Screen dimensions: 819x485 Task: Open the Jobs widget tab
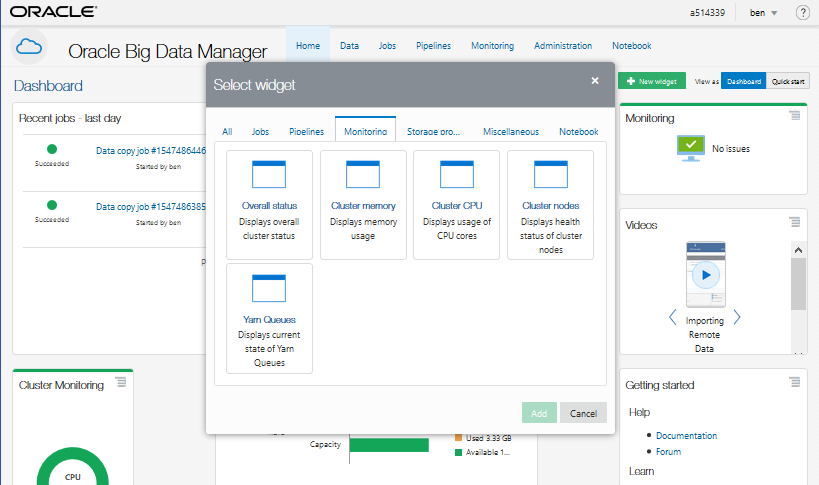pyautogui.click(x=260, y=132)
